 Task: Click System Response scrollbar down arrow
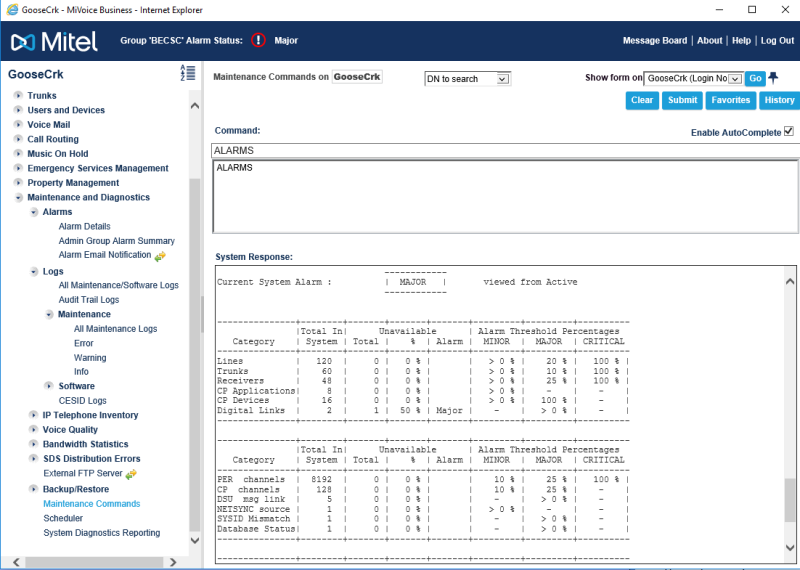click(790, 548)
